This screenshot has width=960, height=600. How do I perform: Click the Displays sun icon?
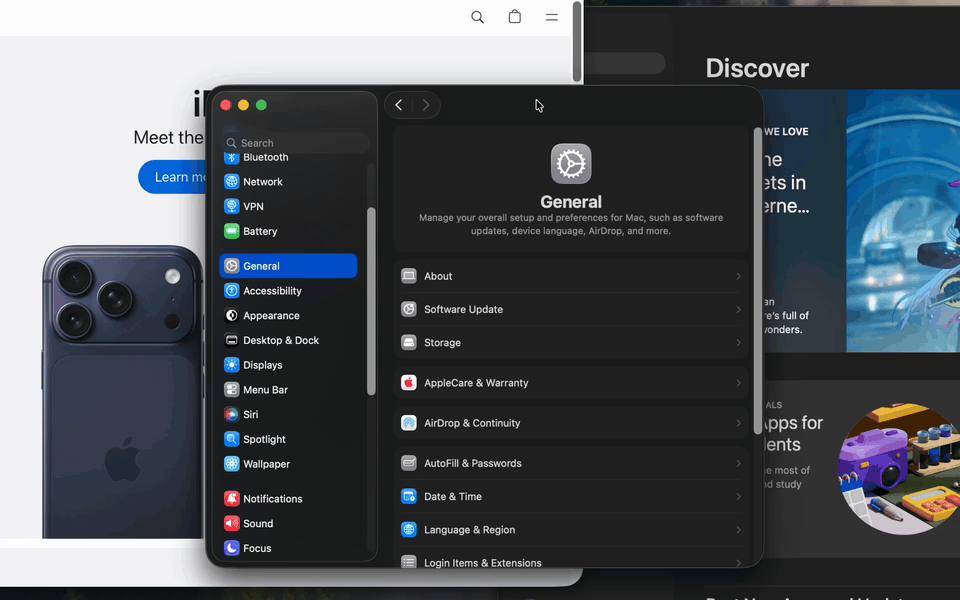(231, 365)
